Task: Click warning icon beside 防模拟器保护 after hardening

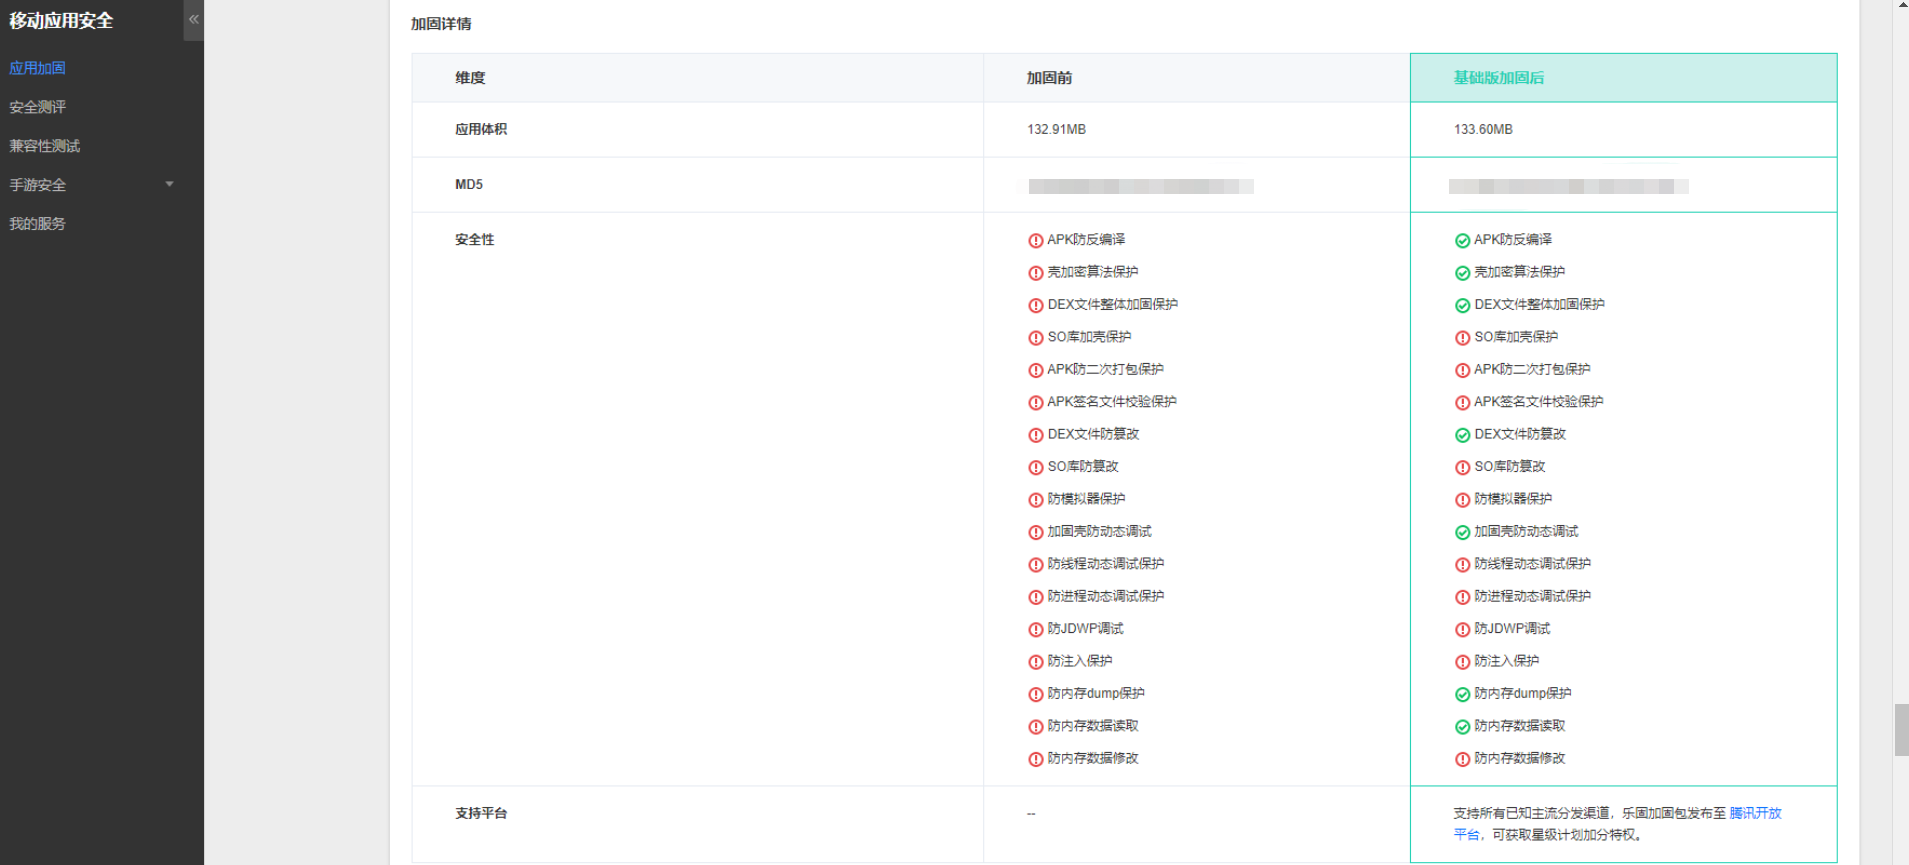Action: pyautogui.click(x=1462, y=500)
